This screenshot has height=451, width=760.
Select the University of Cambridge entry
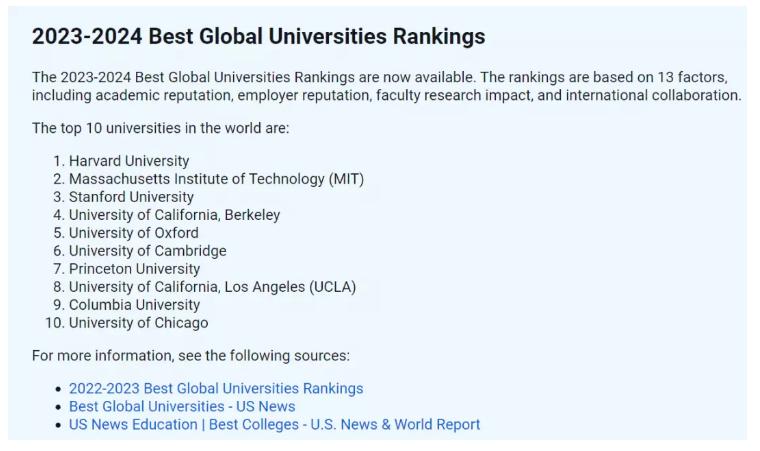[x=147, y=251]
